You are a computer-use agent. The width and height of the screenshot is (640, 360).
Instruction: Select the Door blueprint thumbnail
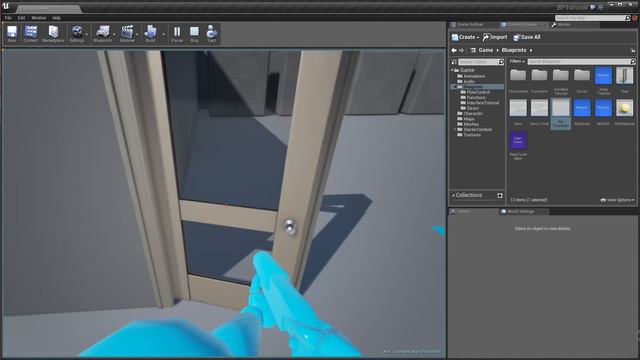[624, 76]
